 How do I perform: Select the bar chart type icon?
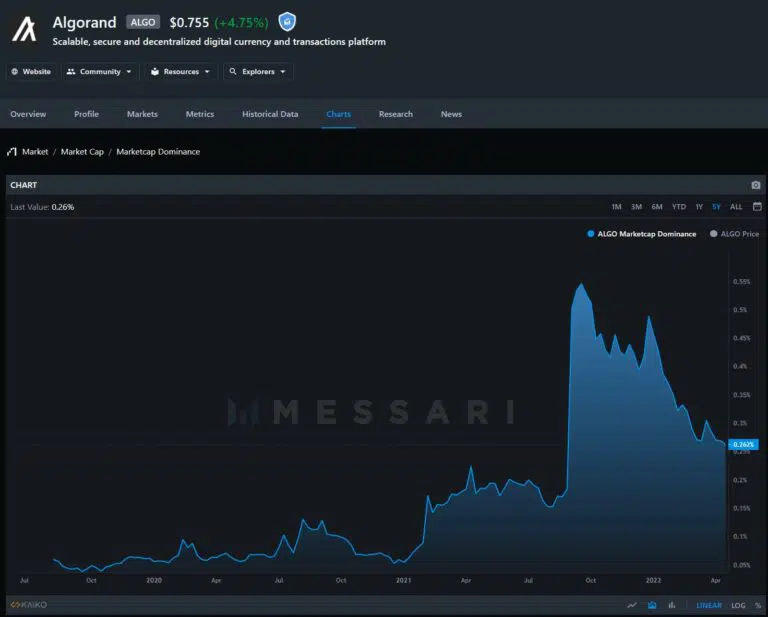672,605
